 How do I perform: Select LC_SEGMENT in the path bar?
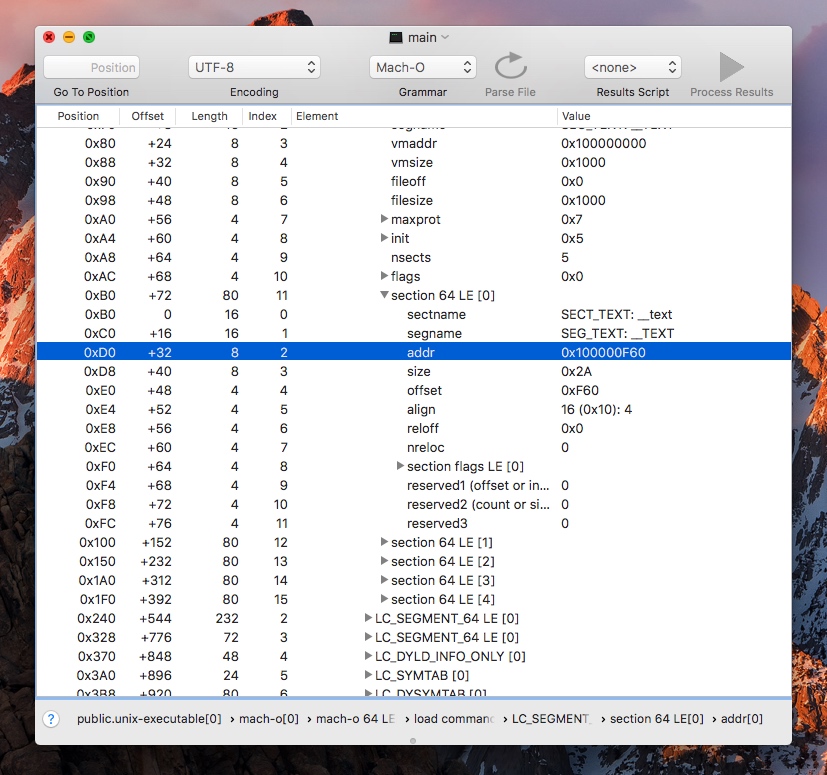[x=552, y=719]
